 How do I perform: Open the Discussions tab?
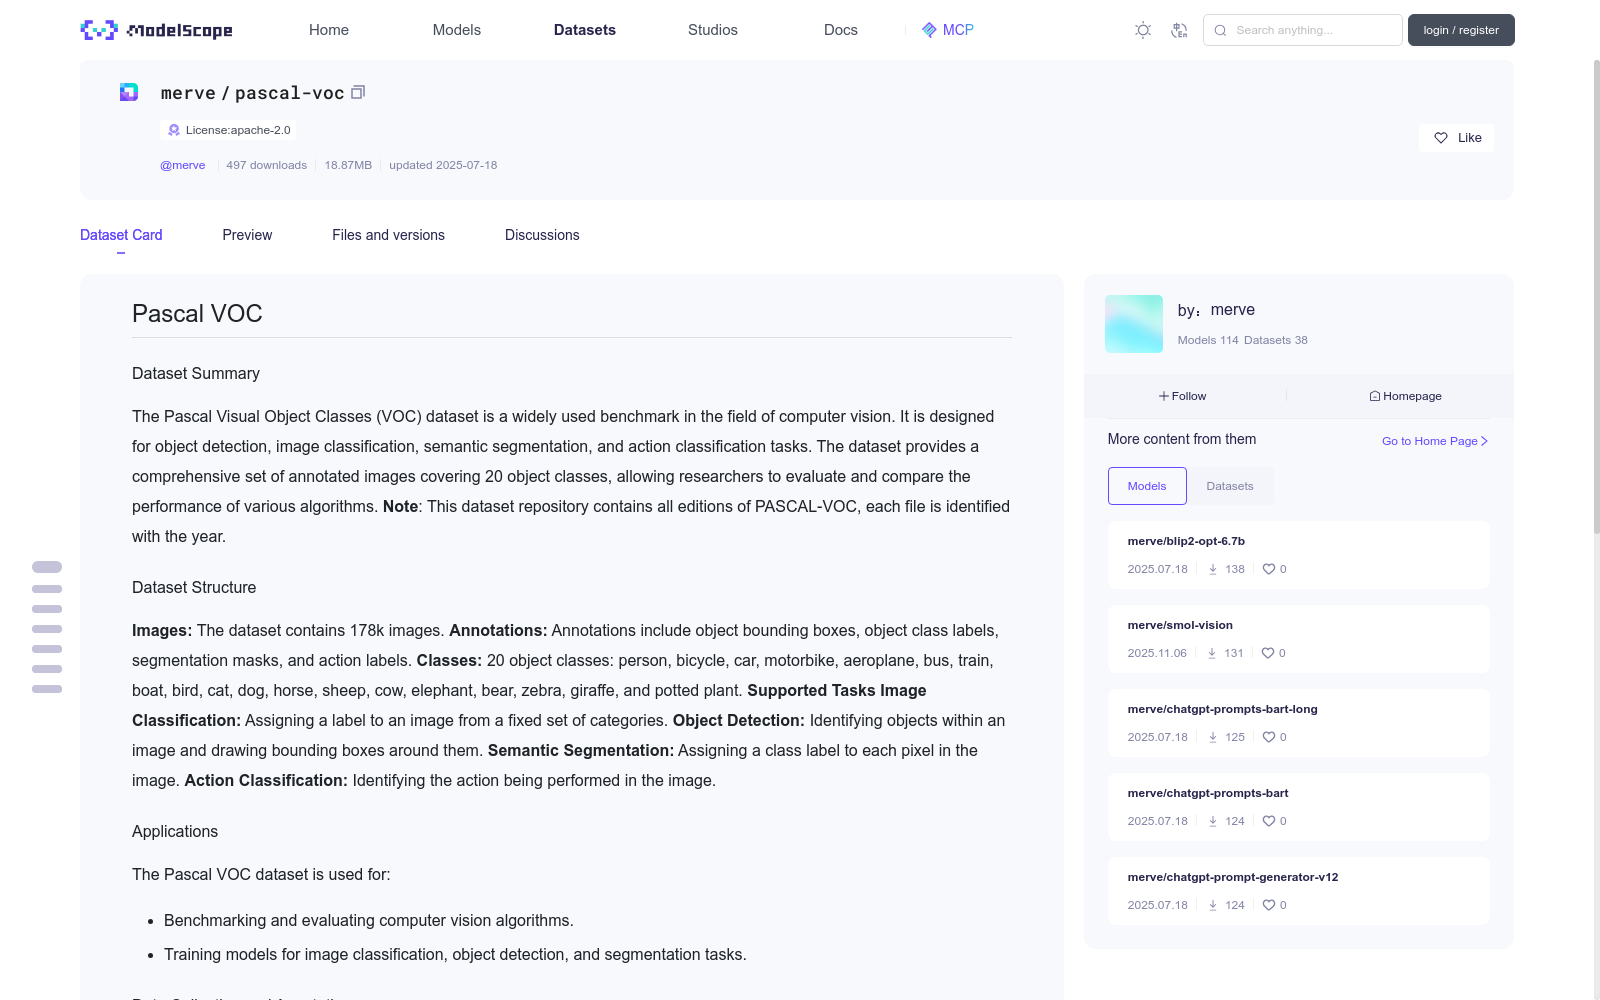coord(542,235)
